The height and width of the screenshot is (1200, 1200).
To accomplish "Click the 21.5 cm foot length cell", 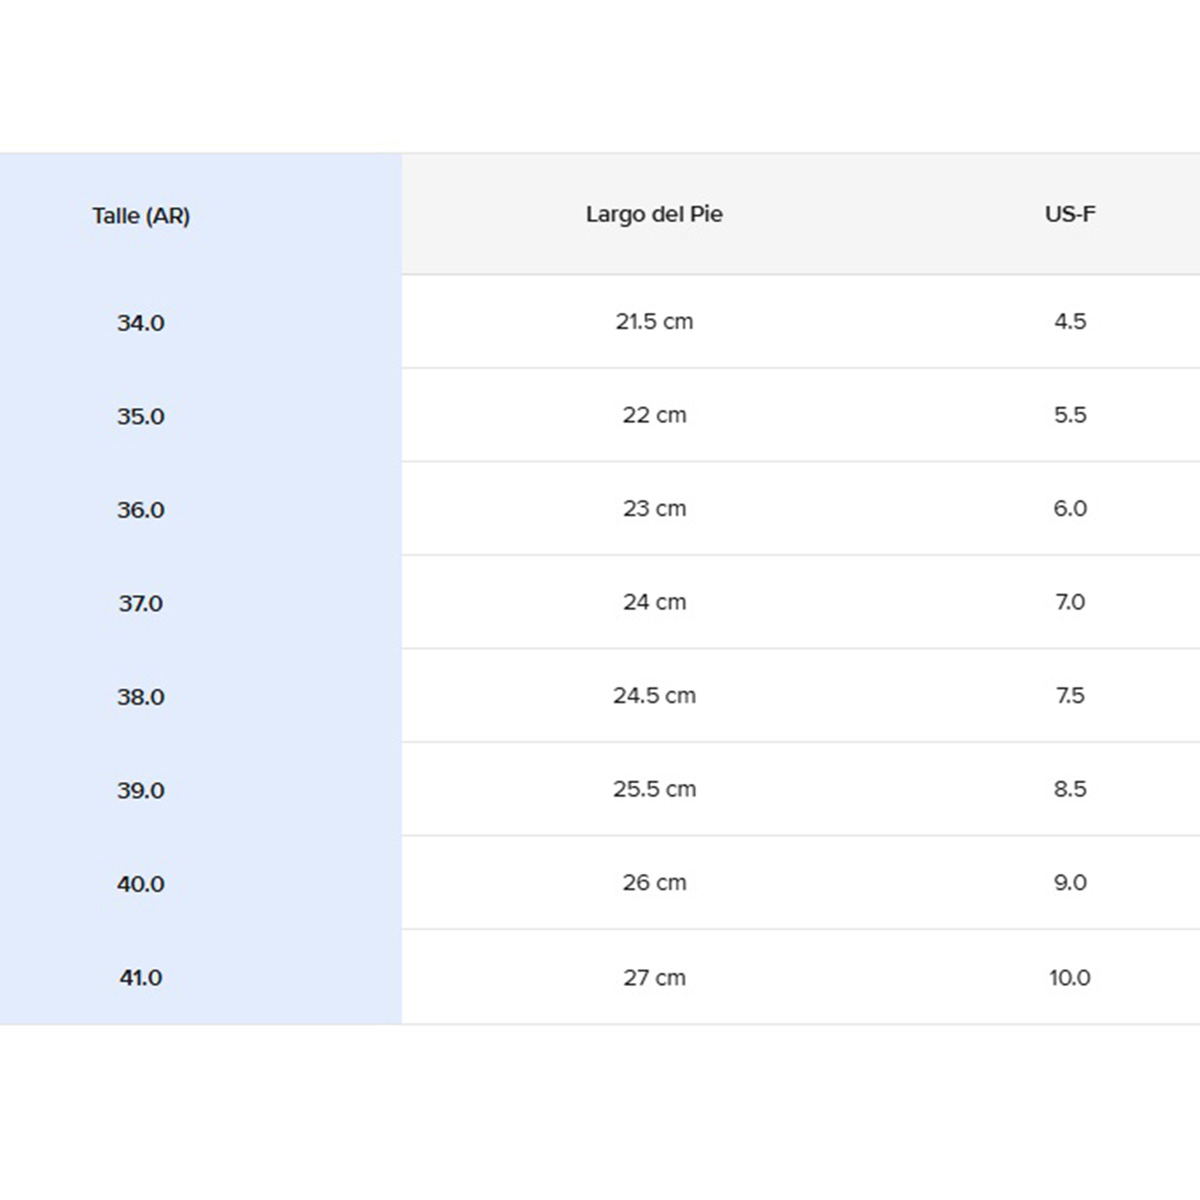I will [654, 321].
